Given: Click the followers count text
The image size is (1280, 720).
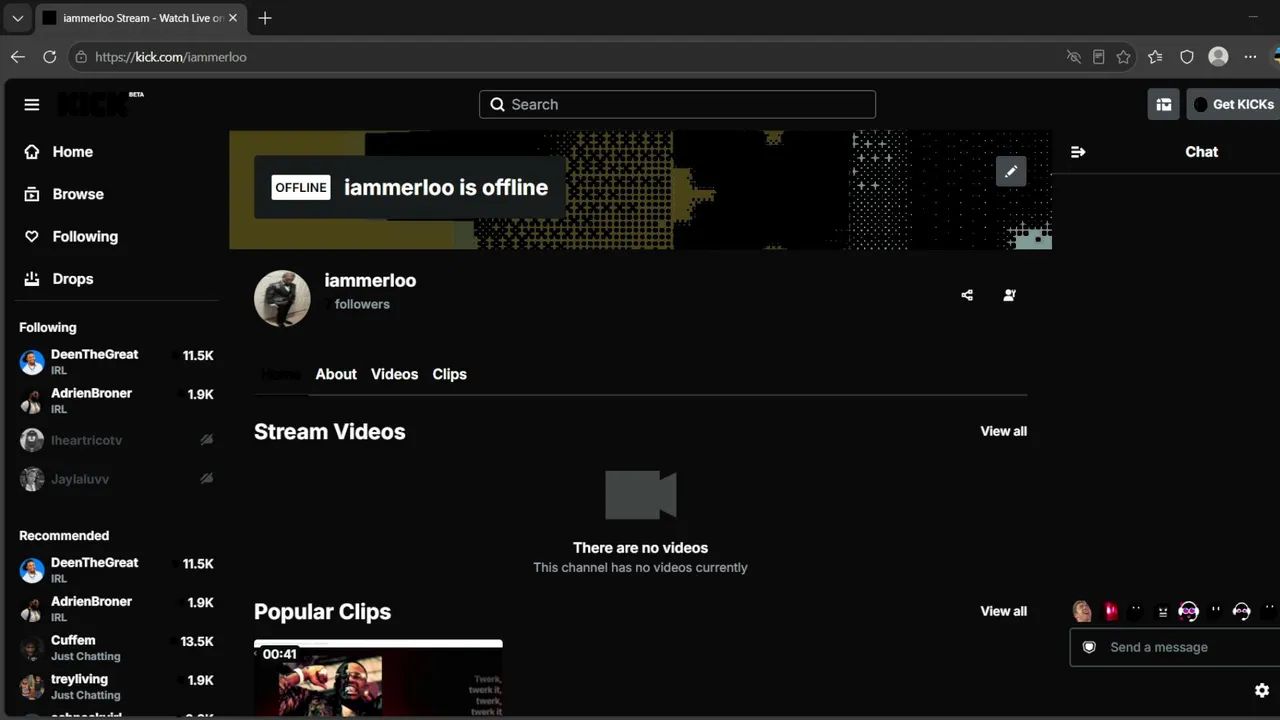Looking at the screenshot, I should point(357,304).
